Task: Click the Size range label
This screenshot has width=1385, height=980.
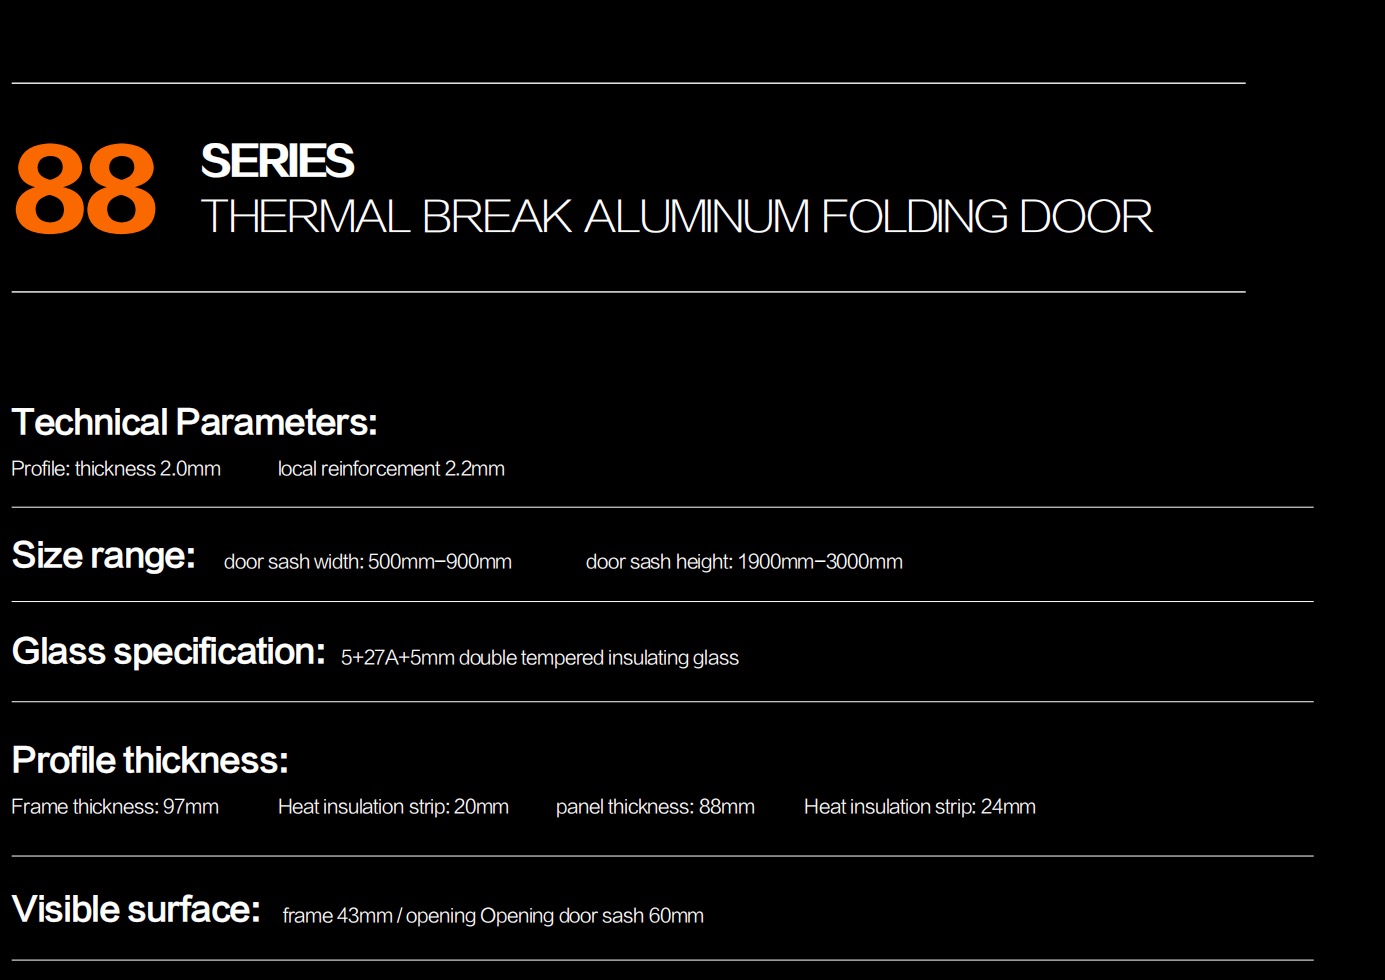Action: coord(103,555)
